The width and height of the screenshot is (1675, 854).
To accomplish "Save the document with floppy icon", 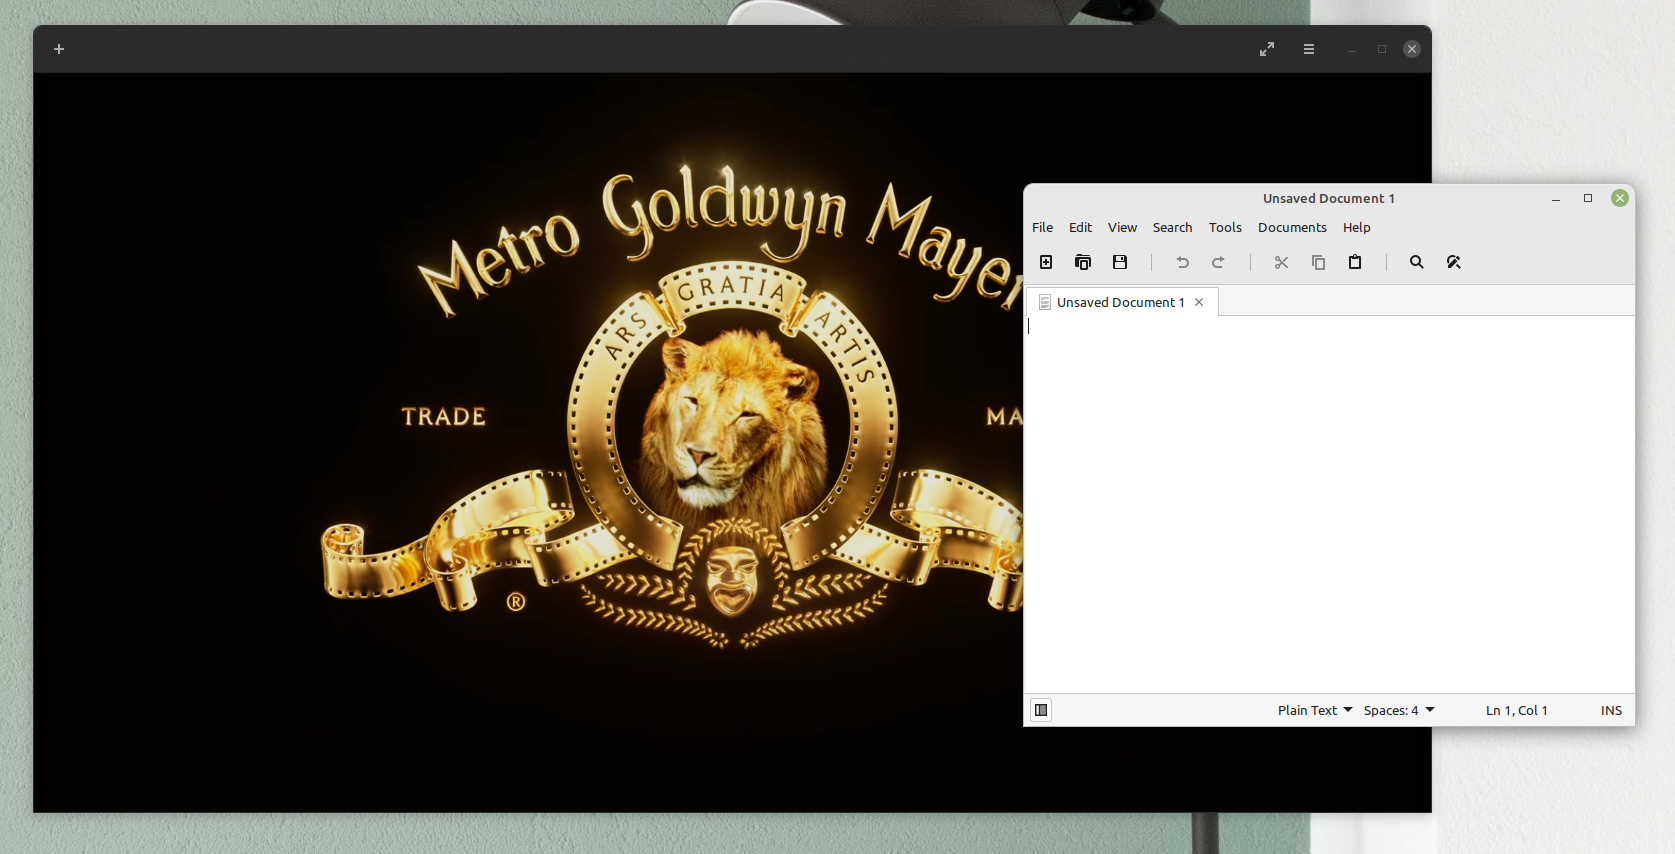I will point(1120,262).
